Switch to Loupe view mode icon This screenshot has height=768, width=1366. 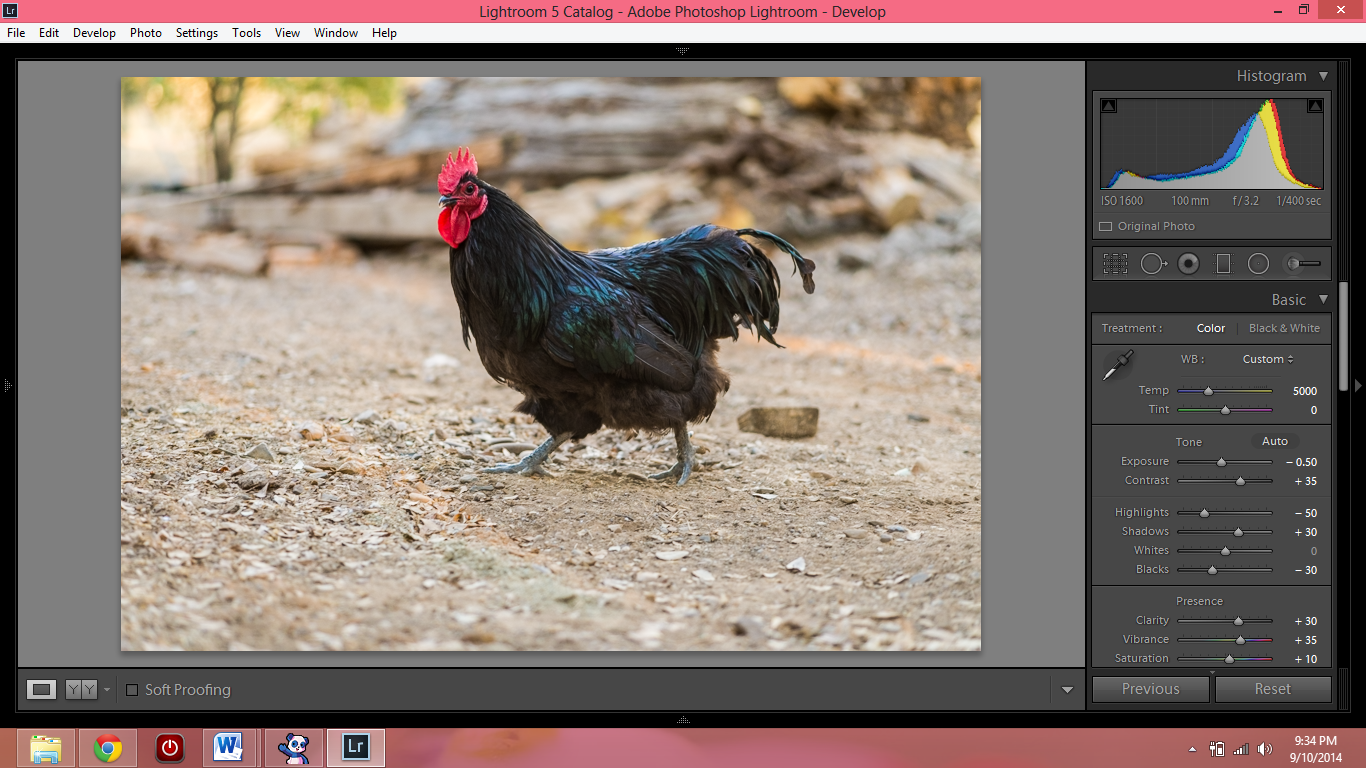tap(41, 689)
